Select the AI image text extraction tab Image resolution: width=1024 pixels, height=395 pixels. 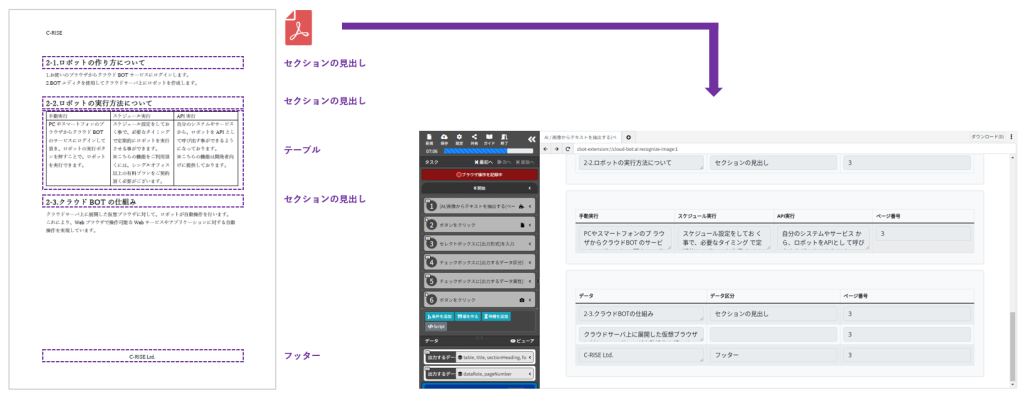(581, 137)
